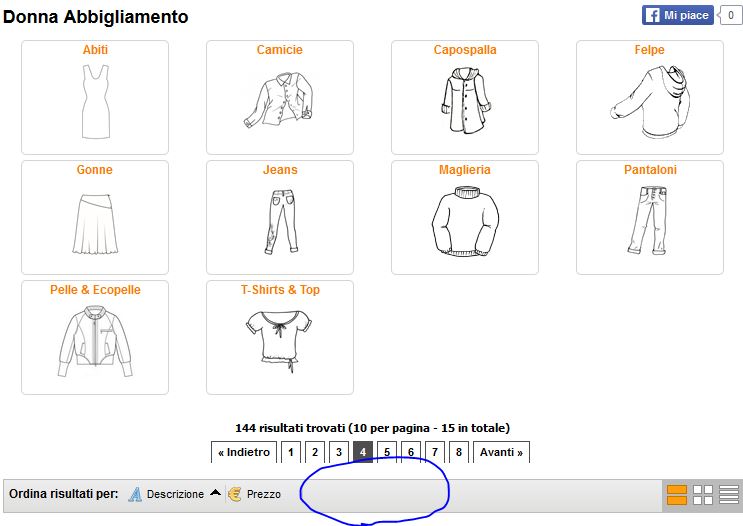Open the Capospalla category title link
The height and width of the screenshot is (526, 743).
click(x=465, y=50)
